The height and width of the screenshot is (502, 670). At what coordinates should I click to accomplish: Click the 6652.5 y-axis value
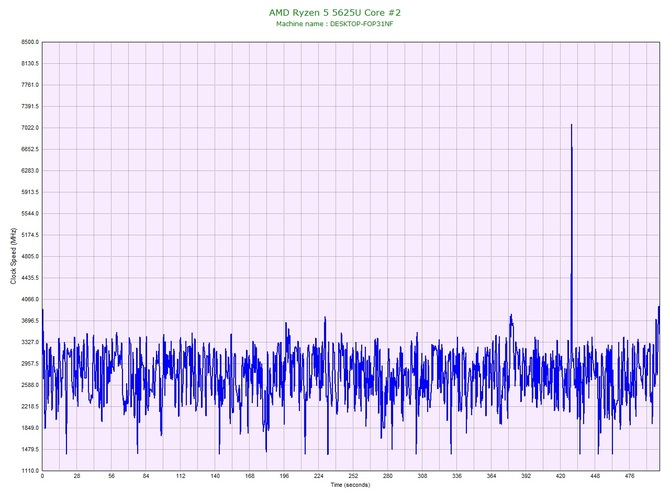pyautogui.click(x=29, y=150)
